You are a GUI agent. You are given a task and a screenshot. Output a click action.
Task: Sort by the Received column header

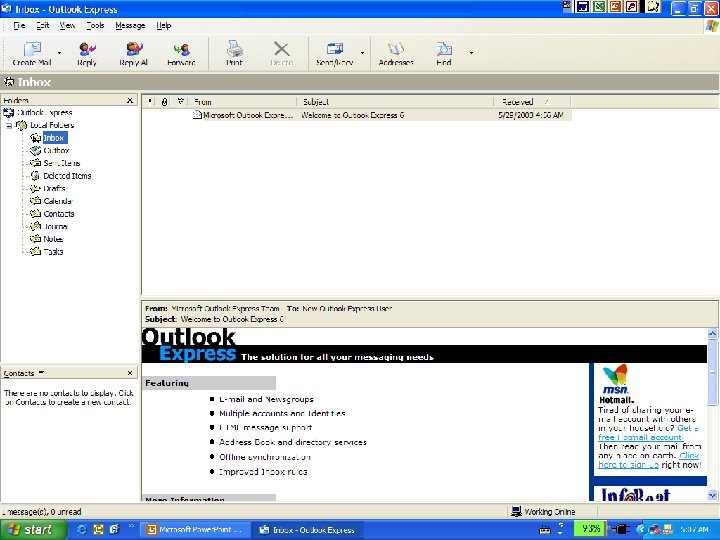(532, 102)
